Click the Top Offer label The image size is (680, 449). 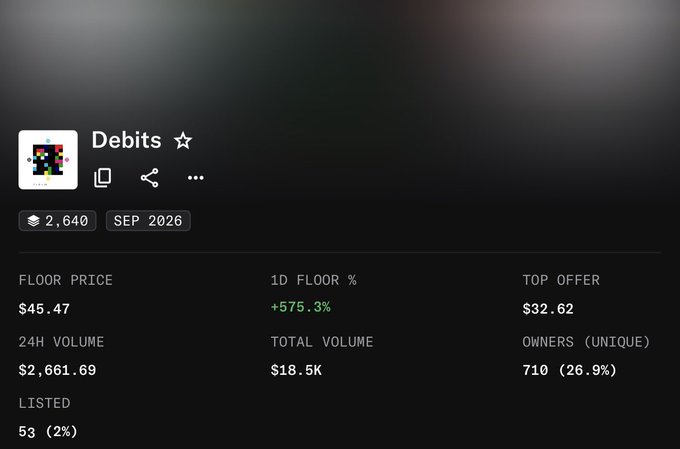[561, 280]
